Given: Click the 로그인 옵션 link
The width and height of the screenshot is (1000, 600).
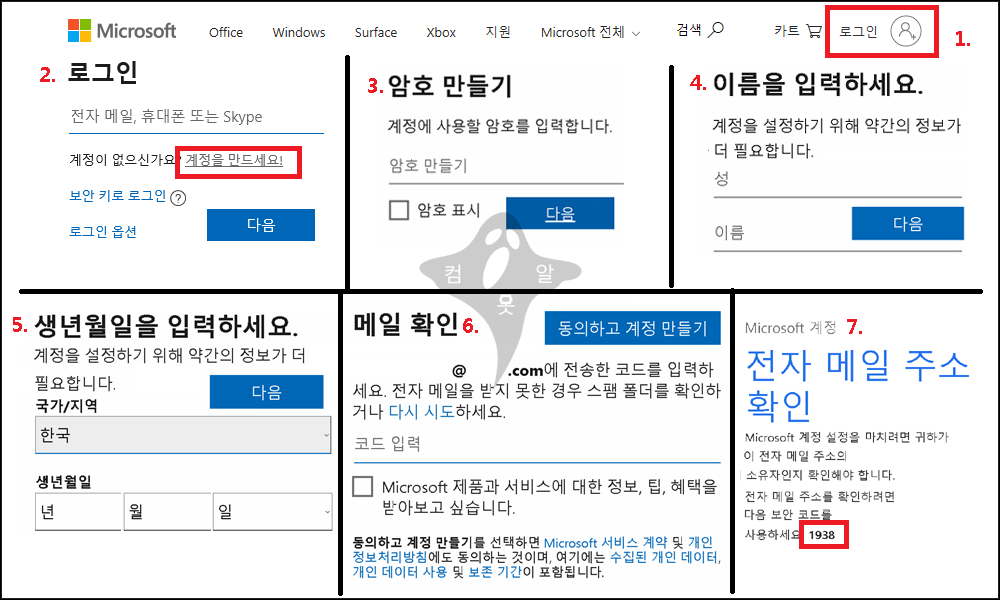Looking at the screenshot, I should (x=103, y=231).
